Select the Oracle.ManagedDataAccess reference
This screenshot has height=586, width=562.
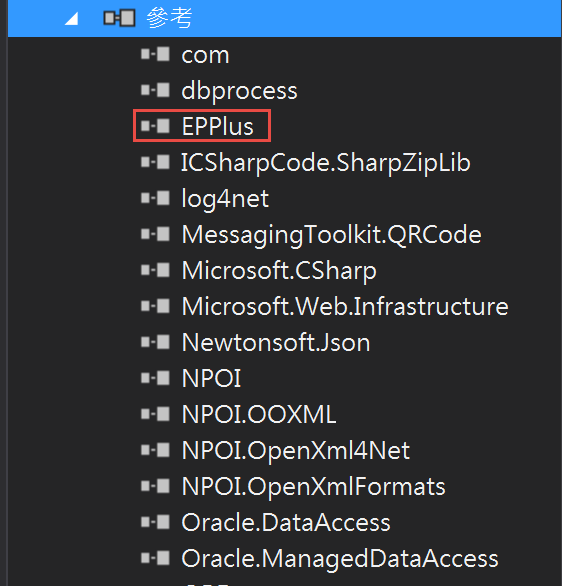pyautogui.click(x=340, y=559)
